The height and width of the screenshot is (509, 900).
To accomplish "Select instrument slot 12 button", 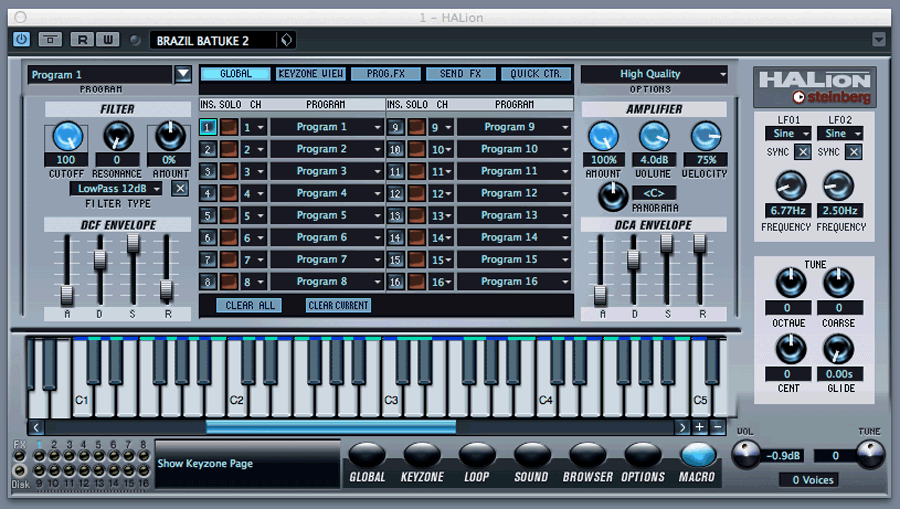I will [395, 193].
